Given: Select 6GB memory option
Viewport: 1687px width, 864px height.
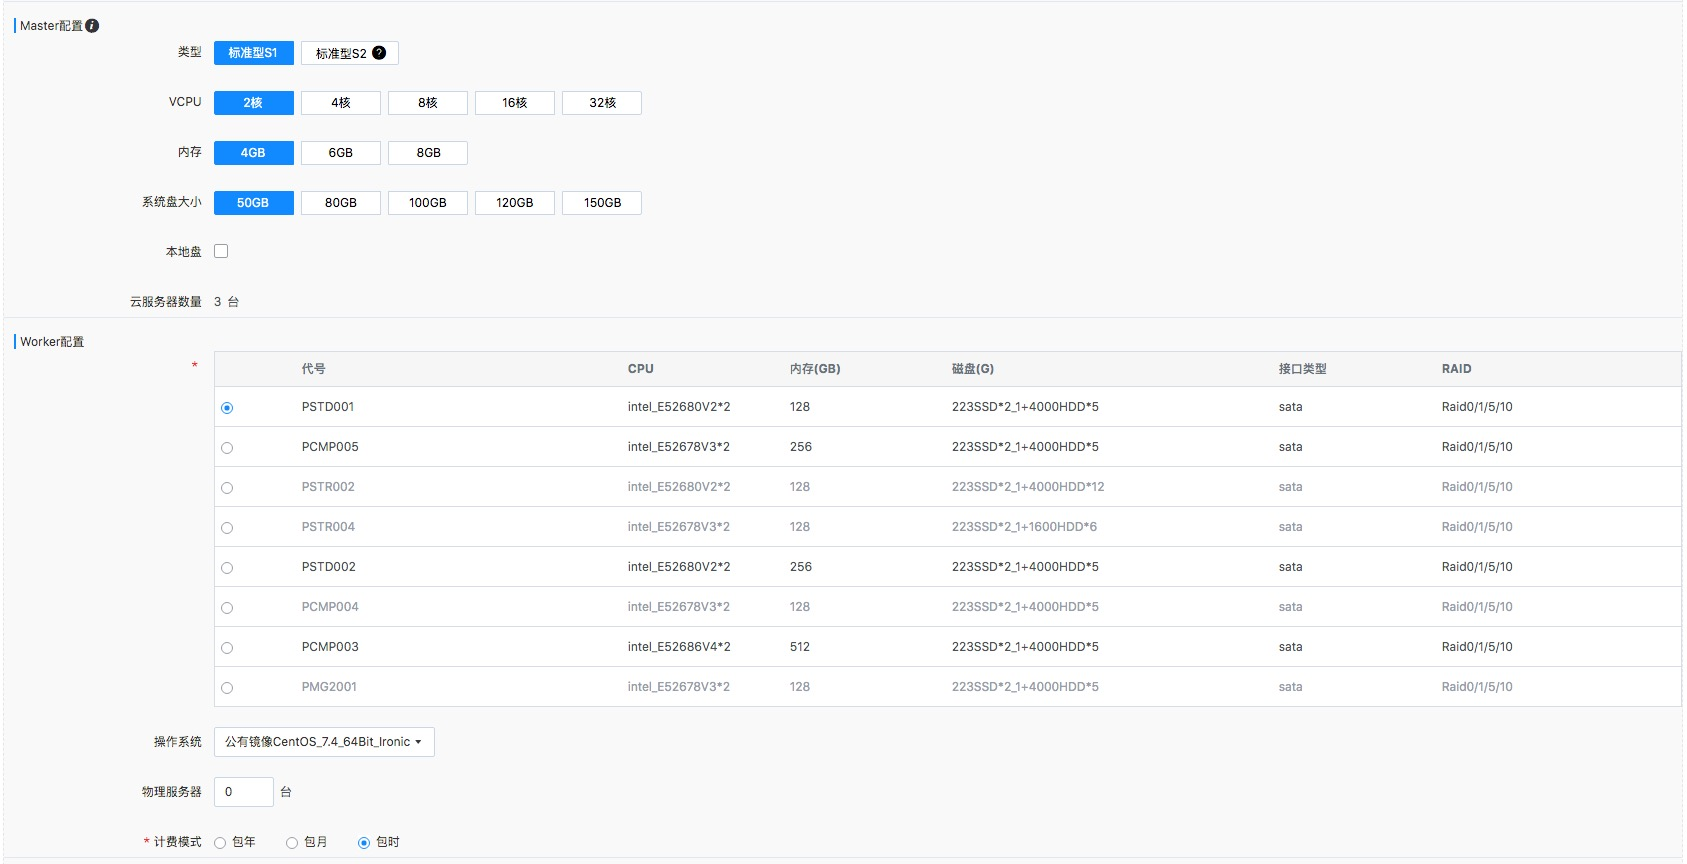Looking at the screenshot, I should tap(341, 153).
